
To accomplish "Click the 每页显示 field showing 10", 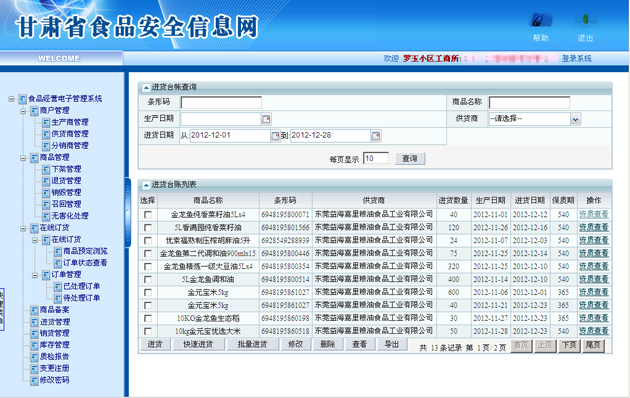I will pyautogui.click(x=376, y=158).
